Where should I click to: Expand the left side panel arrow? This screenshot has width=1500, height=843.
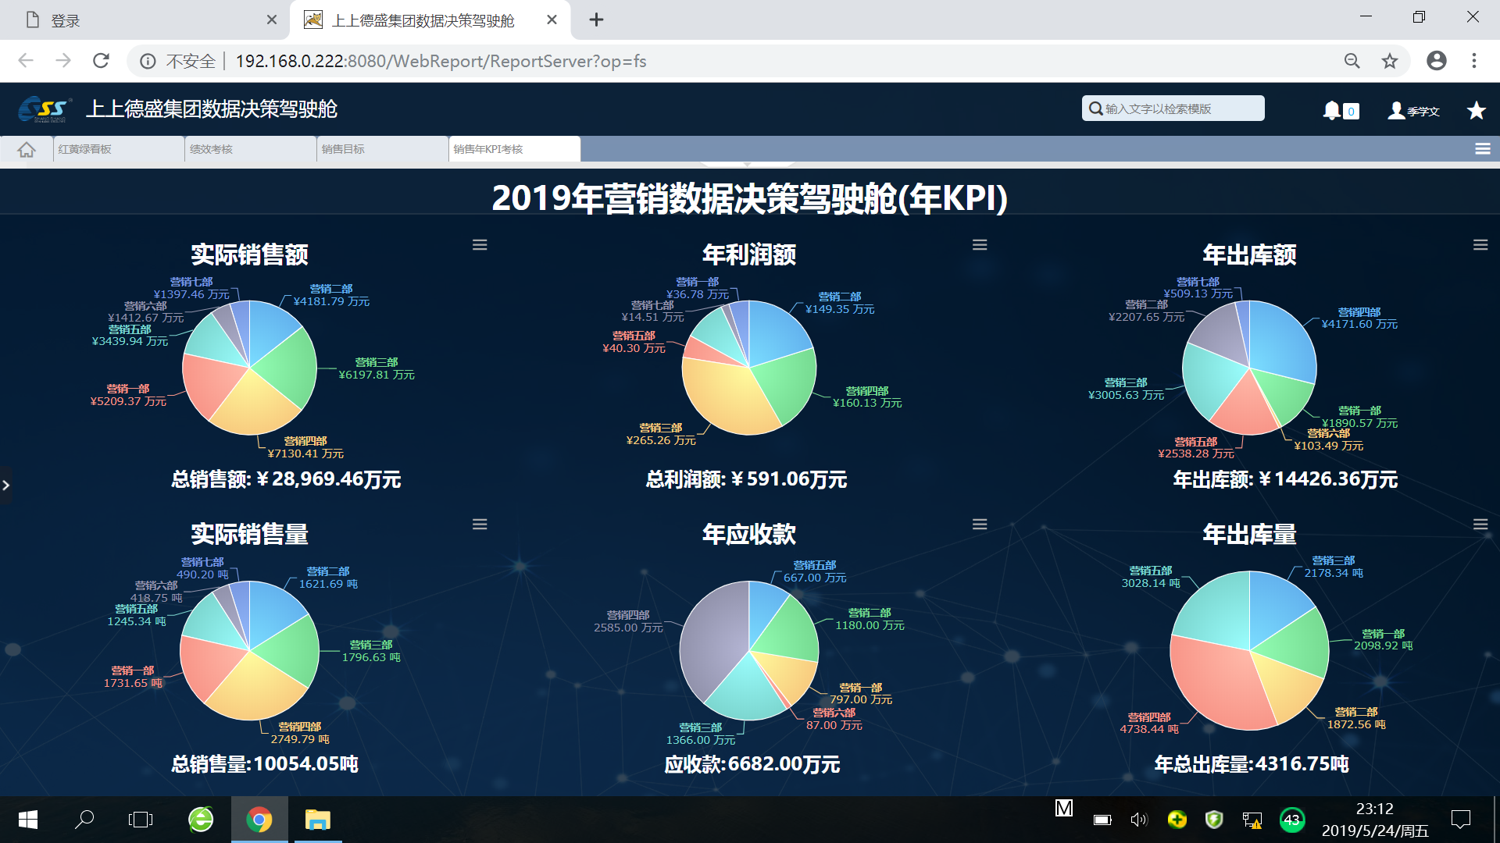[6, 485]
